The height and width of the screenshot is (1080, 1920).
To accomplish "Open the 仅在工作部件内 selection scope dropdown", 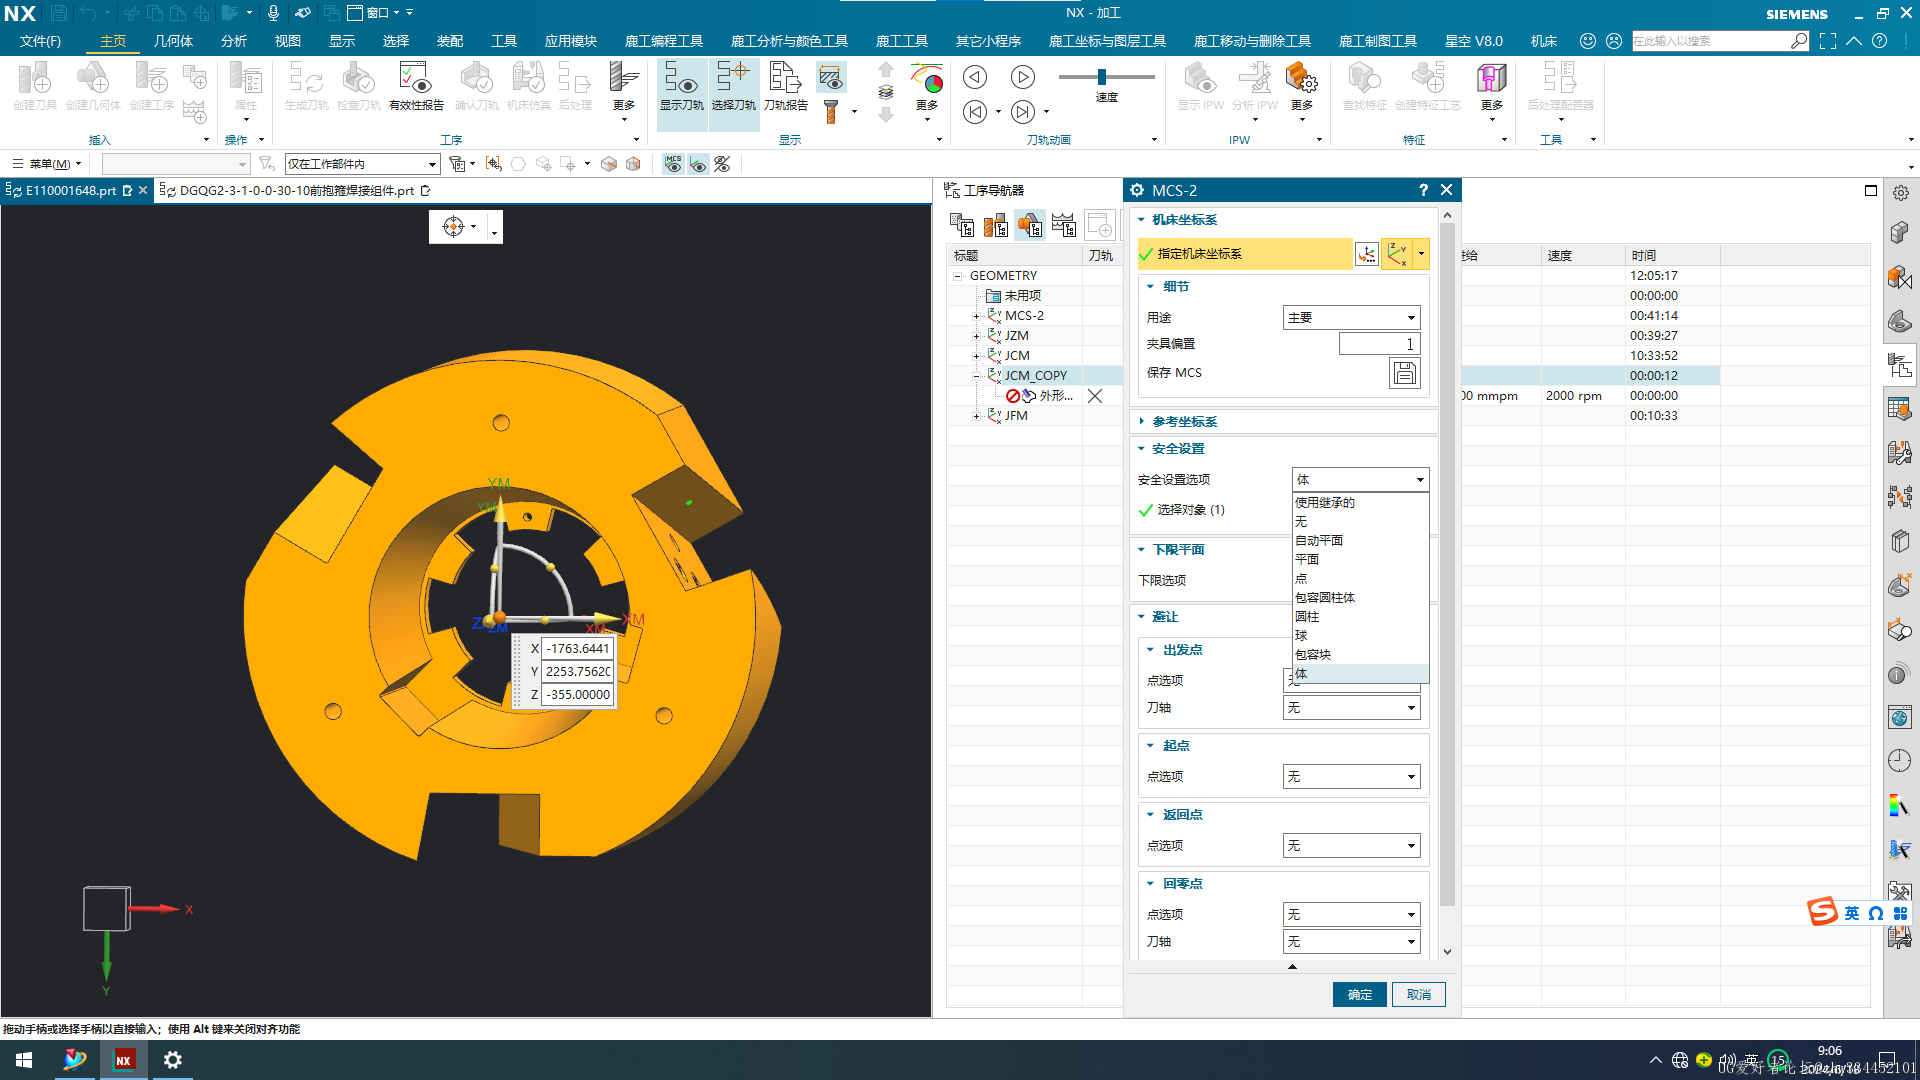I will (363, 164).
